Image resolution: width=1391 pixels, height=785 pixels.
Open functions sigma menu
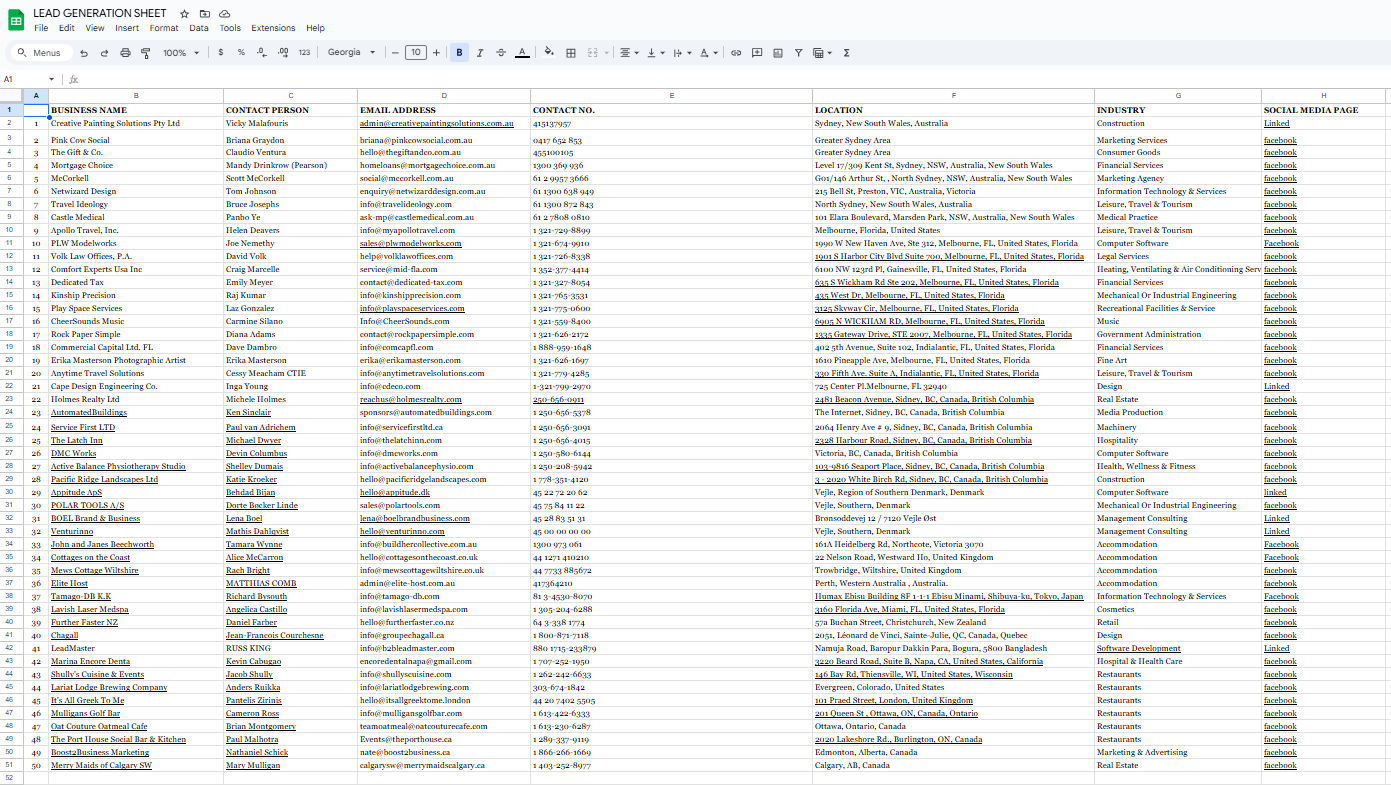[x=847, y=53]
